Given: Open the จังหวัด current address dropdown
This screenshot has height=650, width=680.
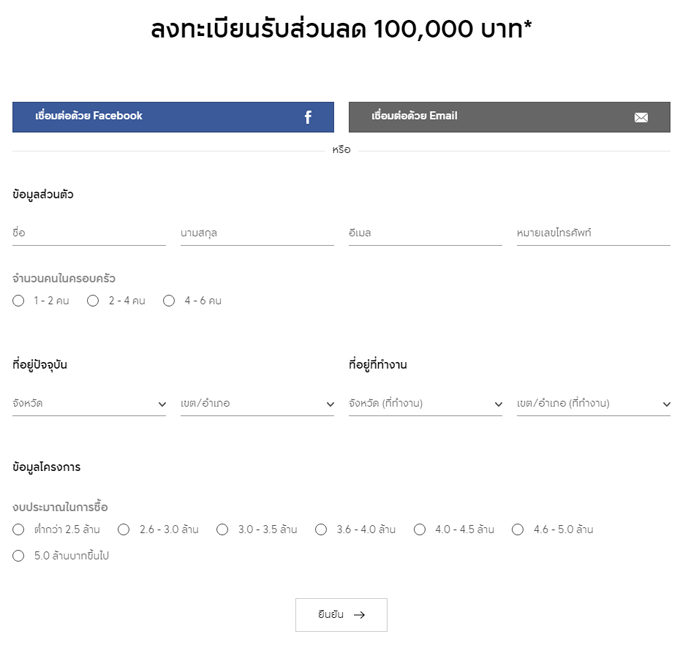Looking at the screenshot, I should pyautogui.click(x=89, y=403).
